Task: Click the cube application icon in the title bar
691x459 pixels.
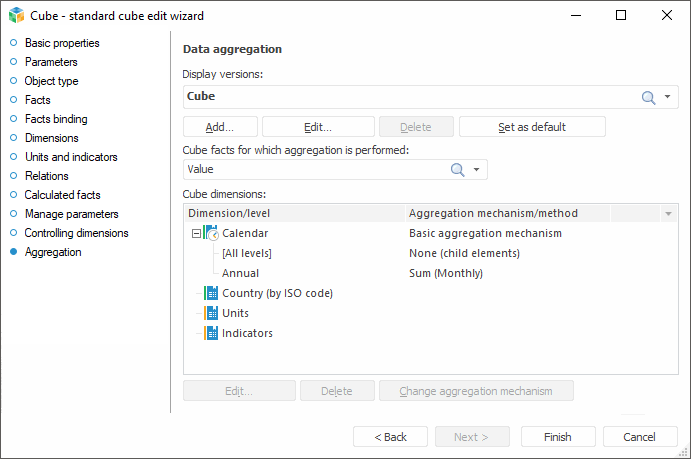Action: click(15, 16)
